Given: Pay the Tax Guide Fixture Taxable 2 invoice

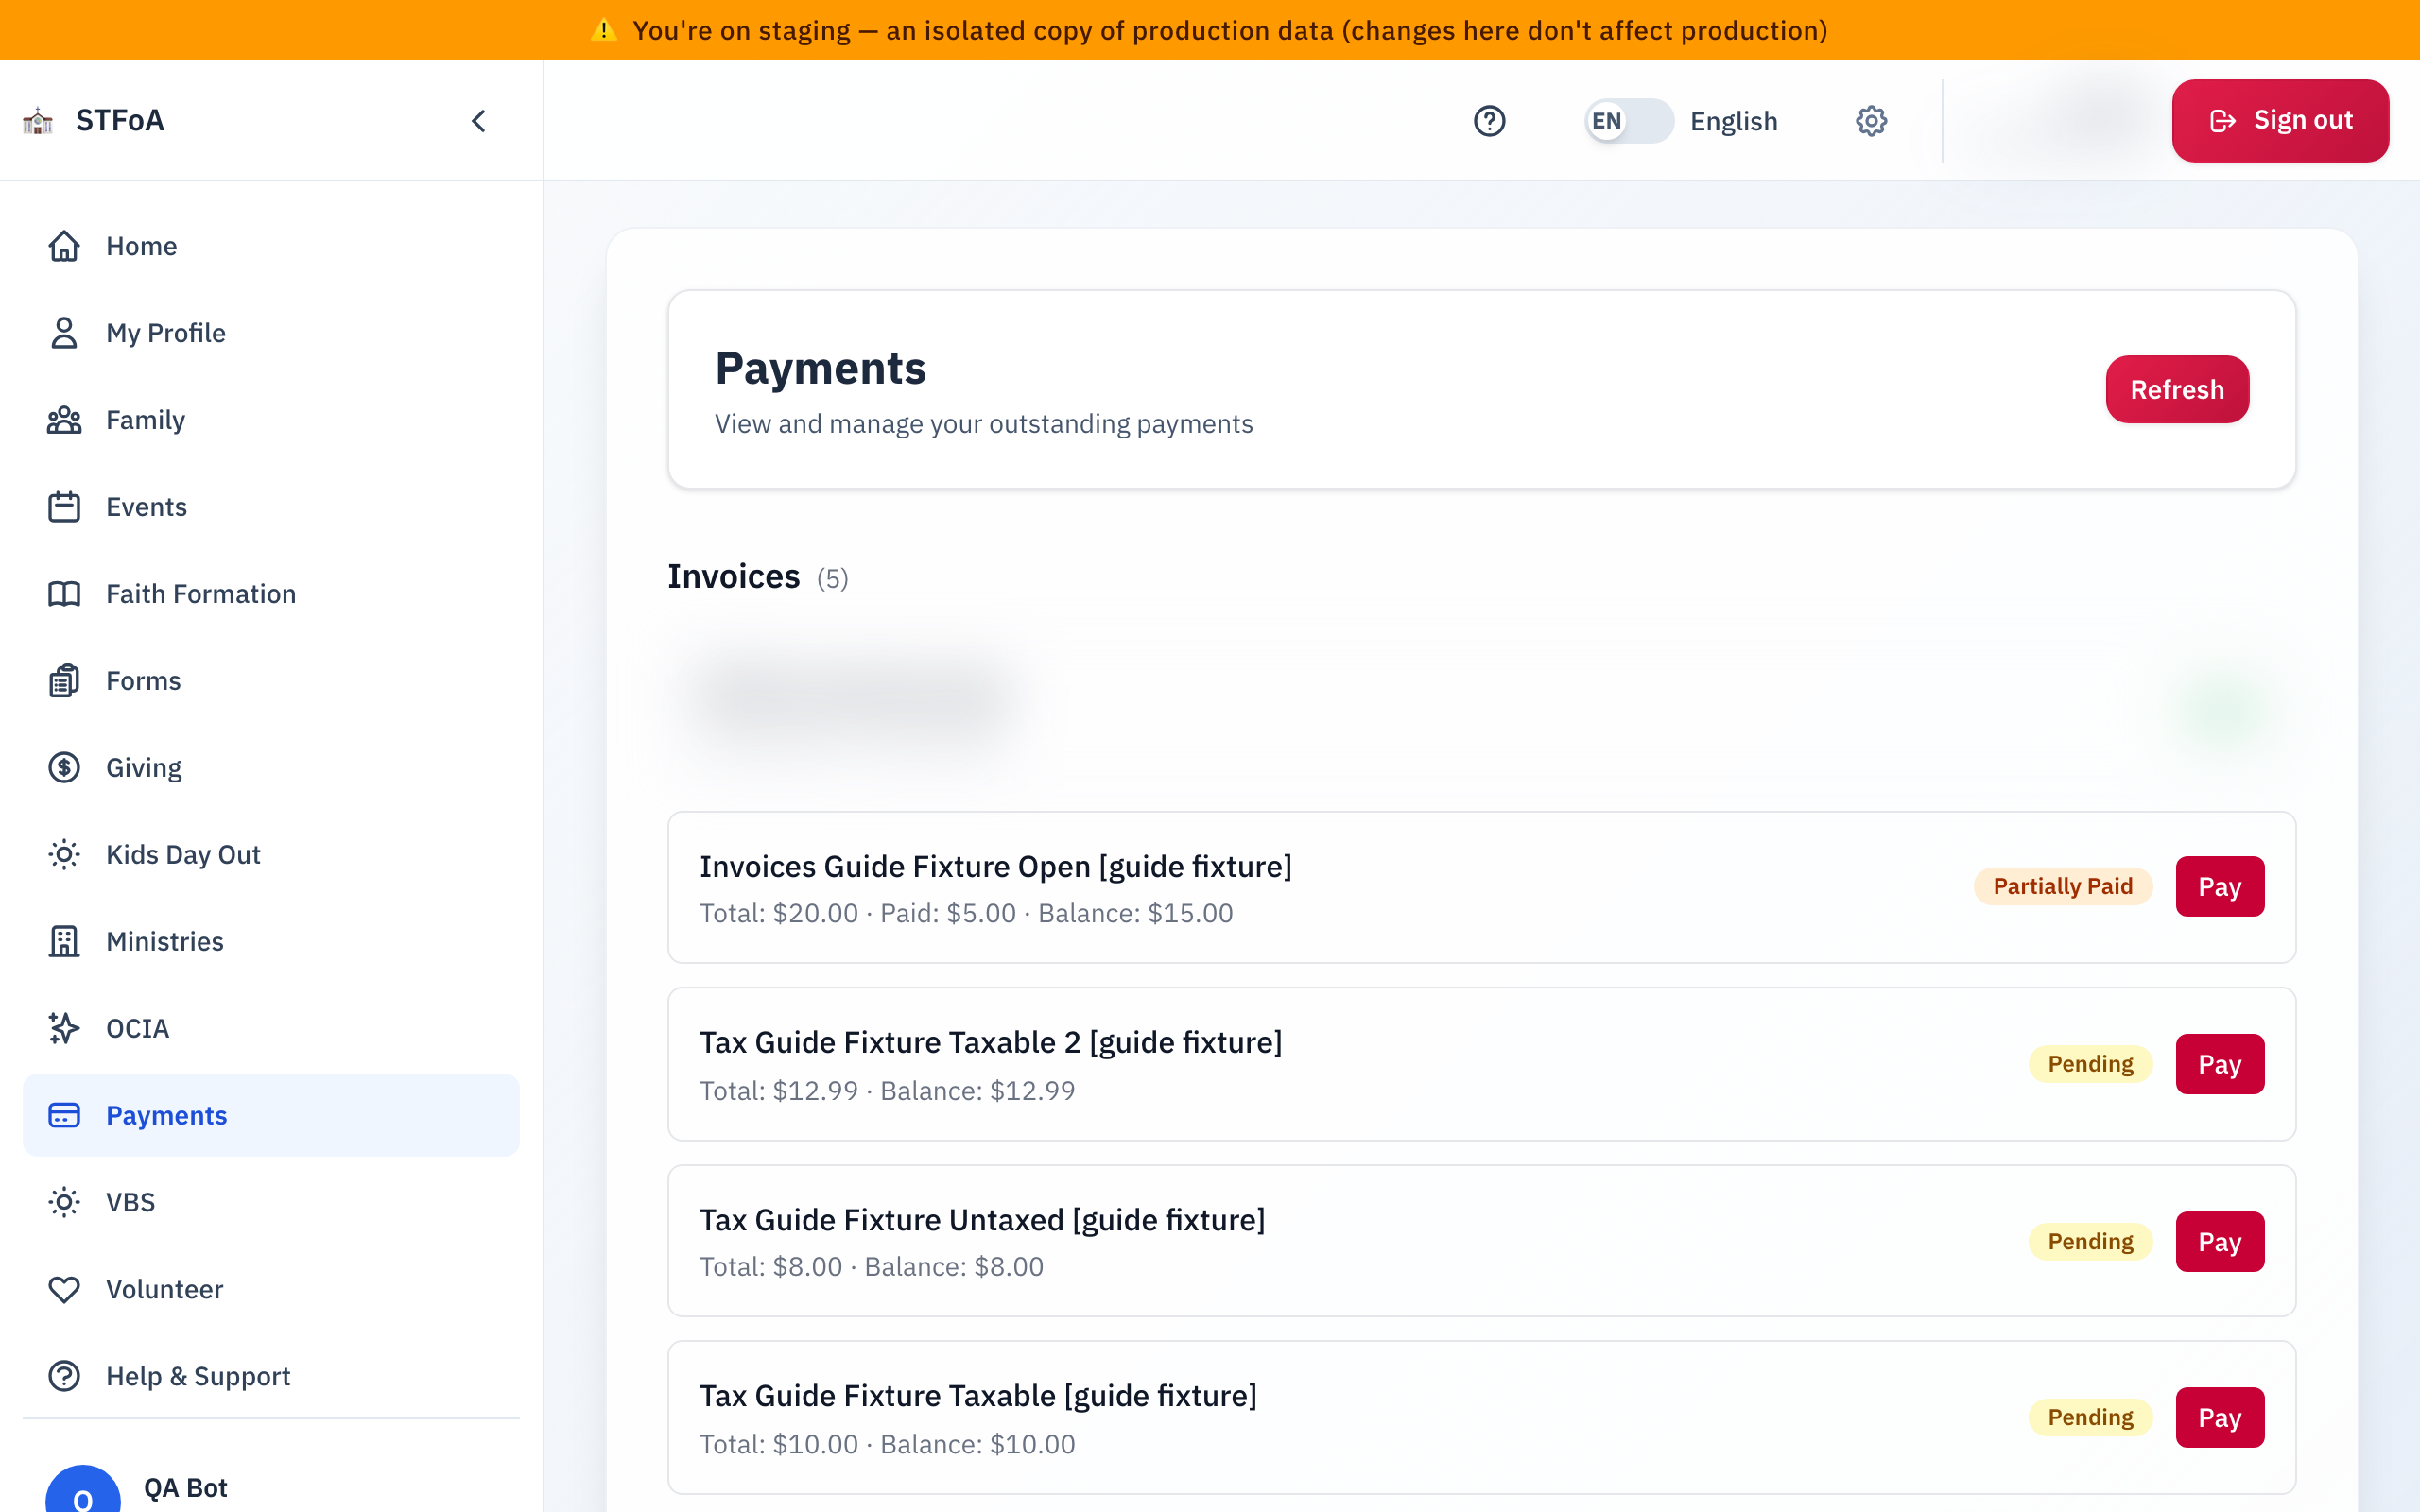Looking at the screenshot, I should tap(2219, 1064).
